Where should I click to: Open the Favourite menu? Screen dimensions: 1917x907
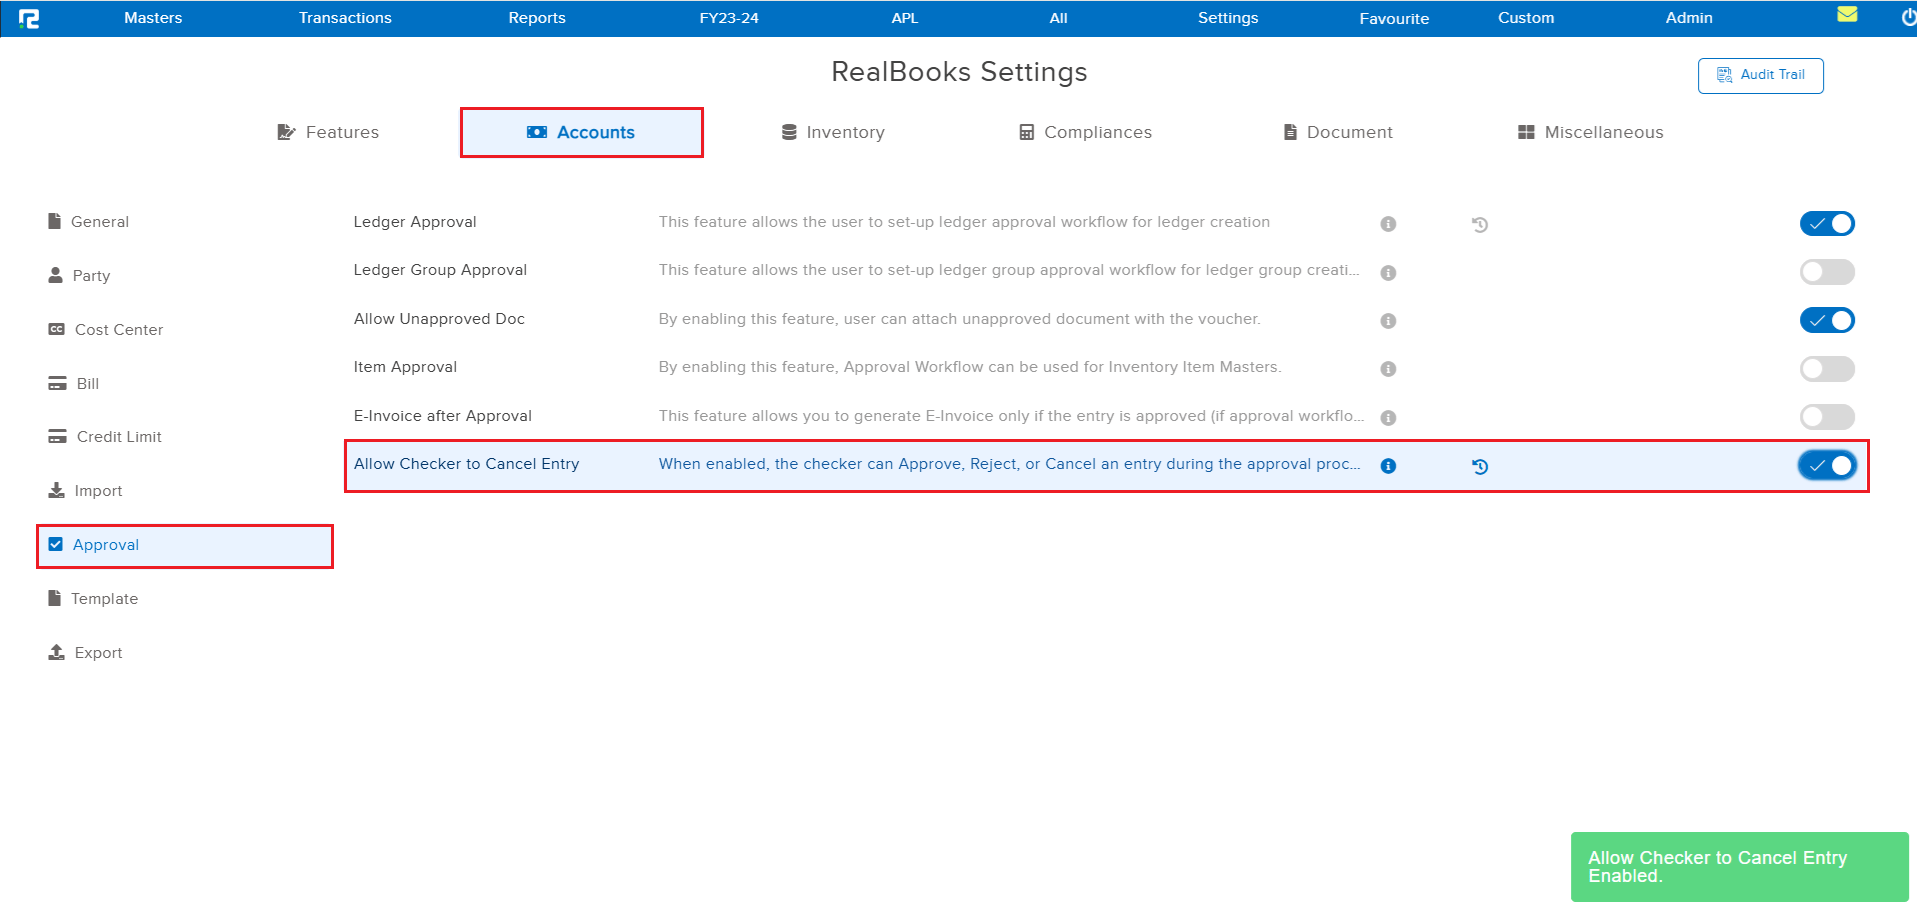click(x=1394, y=18)
